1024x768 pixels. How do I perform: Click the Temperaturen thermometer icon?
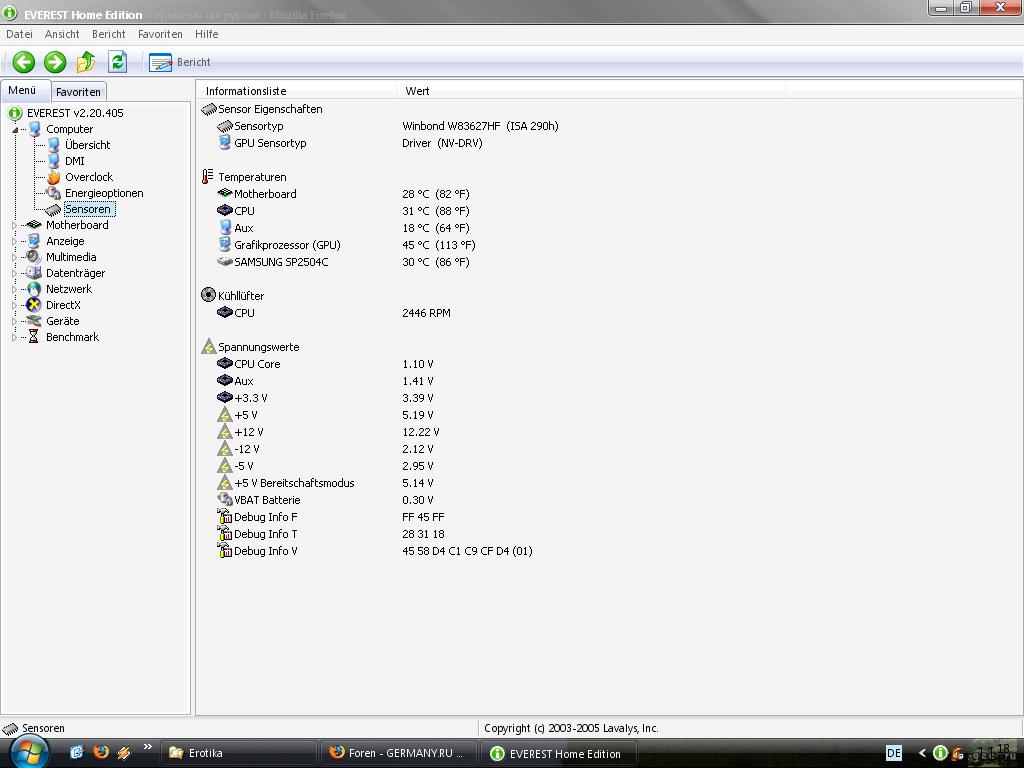[x=208, y=177]
